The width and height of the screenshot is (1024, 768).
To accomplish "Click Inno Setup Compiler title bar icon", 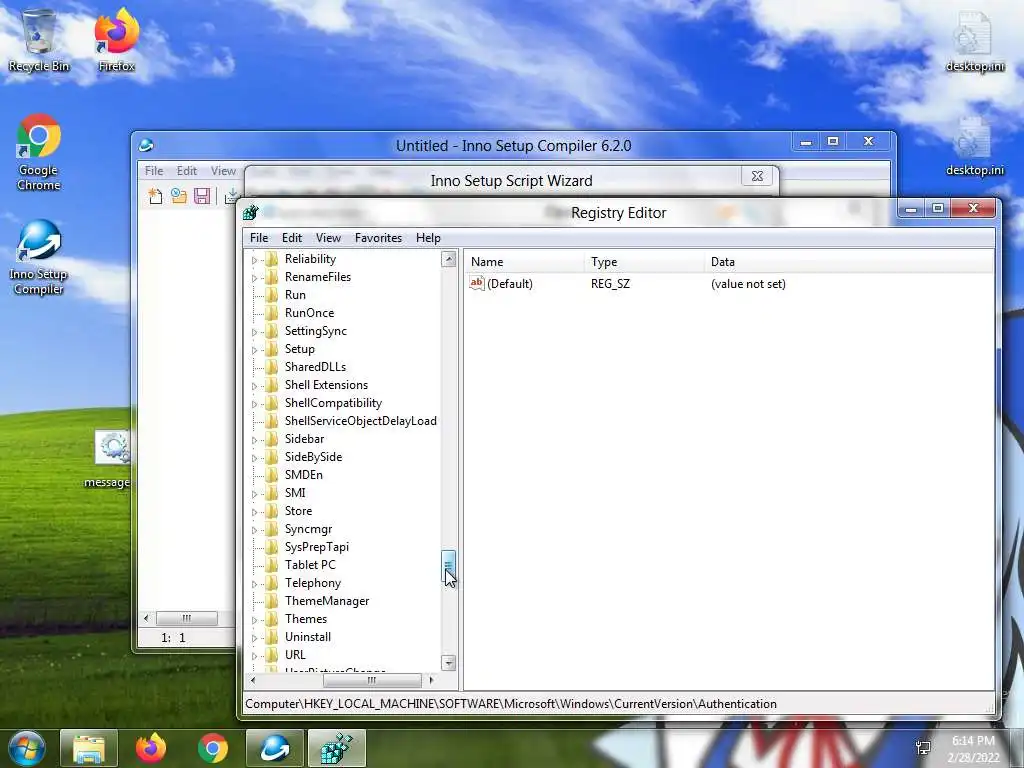I will pyautogui.click(x=146, y=145).
